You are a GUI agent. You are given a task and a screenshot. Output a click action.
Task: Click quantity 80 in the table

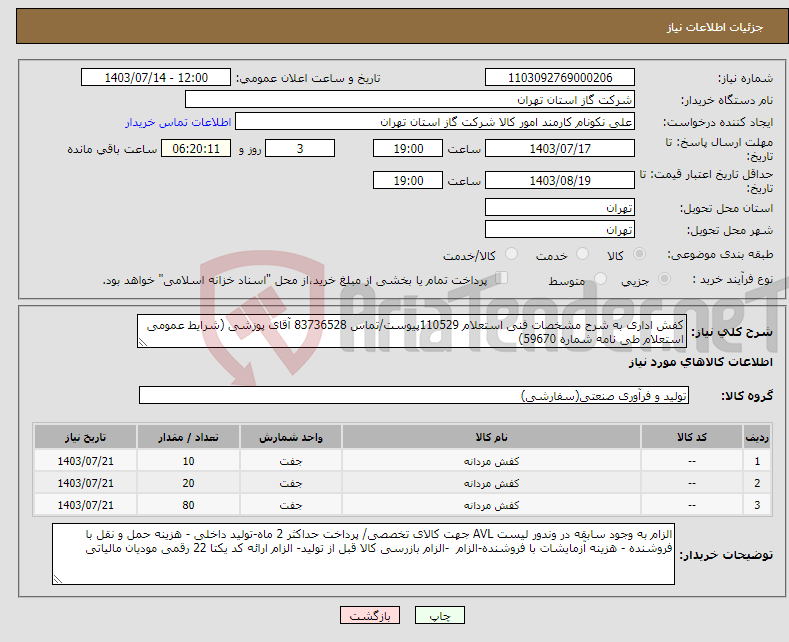pos(188,505)
